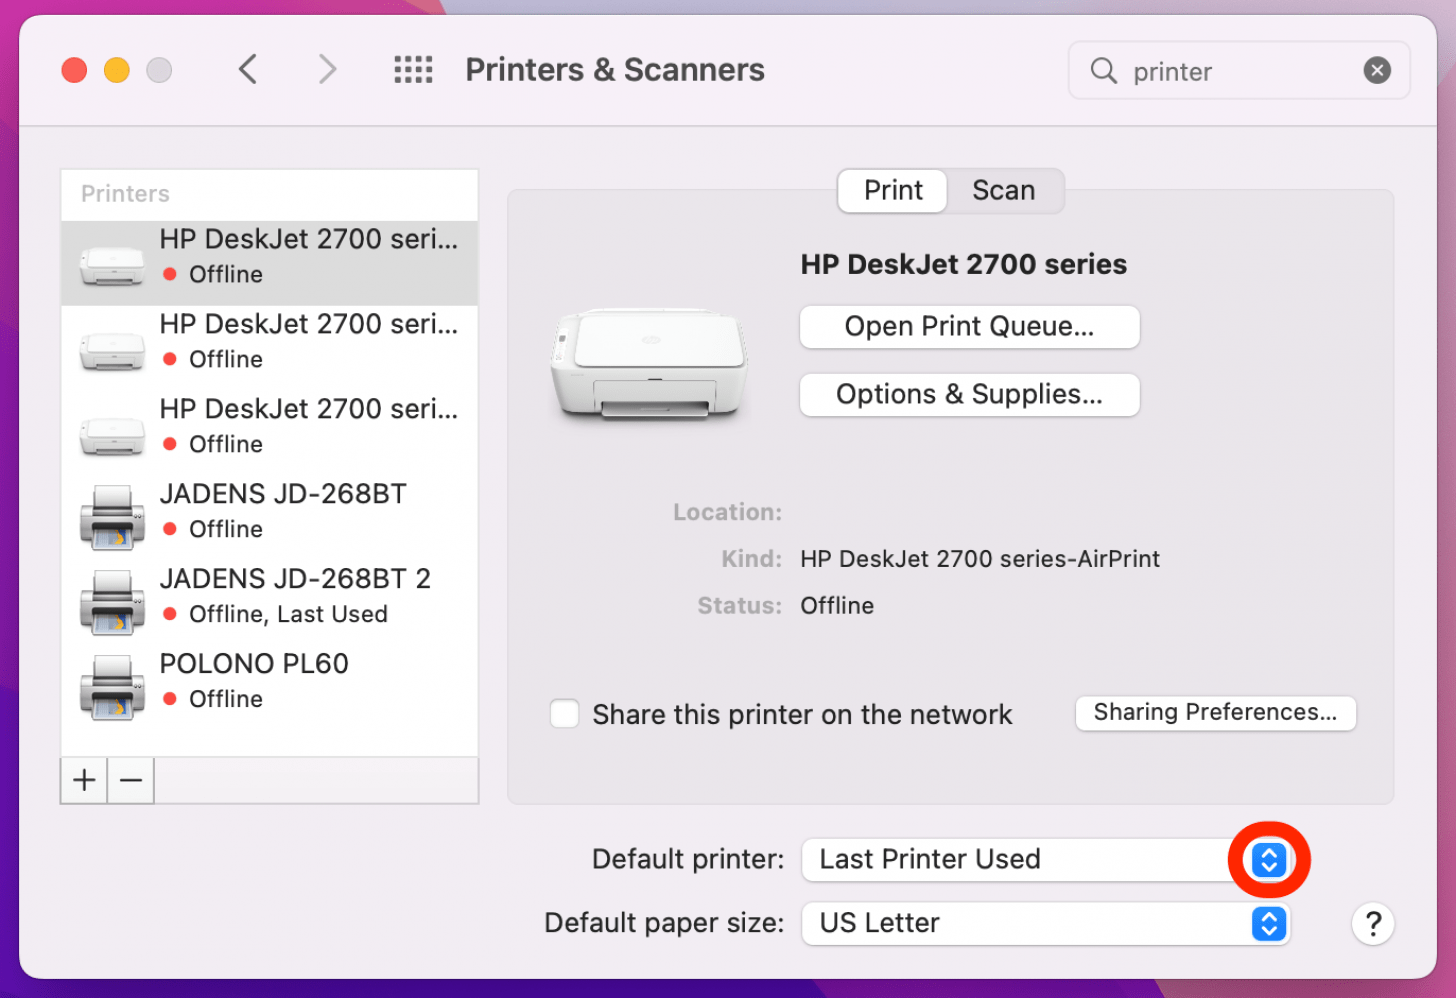Minimize the window with the yellow button
Viewport: 1456px width, 998px height.
click(x=117, y=70)
